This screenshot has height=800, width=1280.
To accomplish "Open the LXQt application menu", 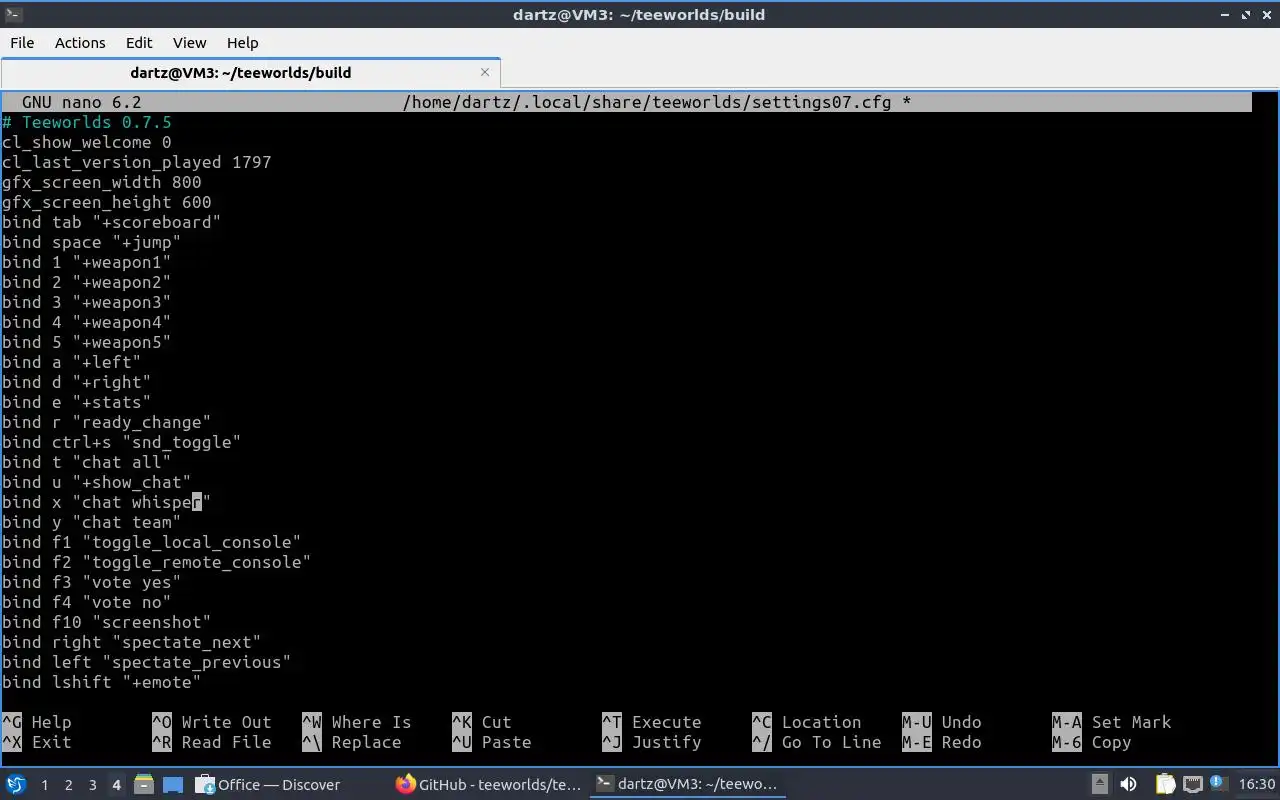I will 16,784.
